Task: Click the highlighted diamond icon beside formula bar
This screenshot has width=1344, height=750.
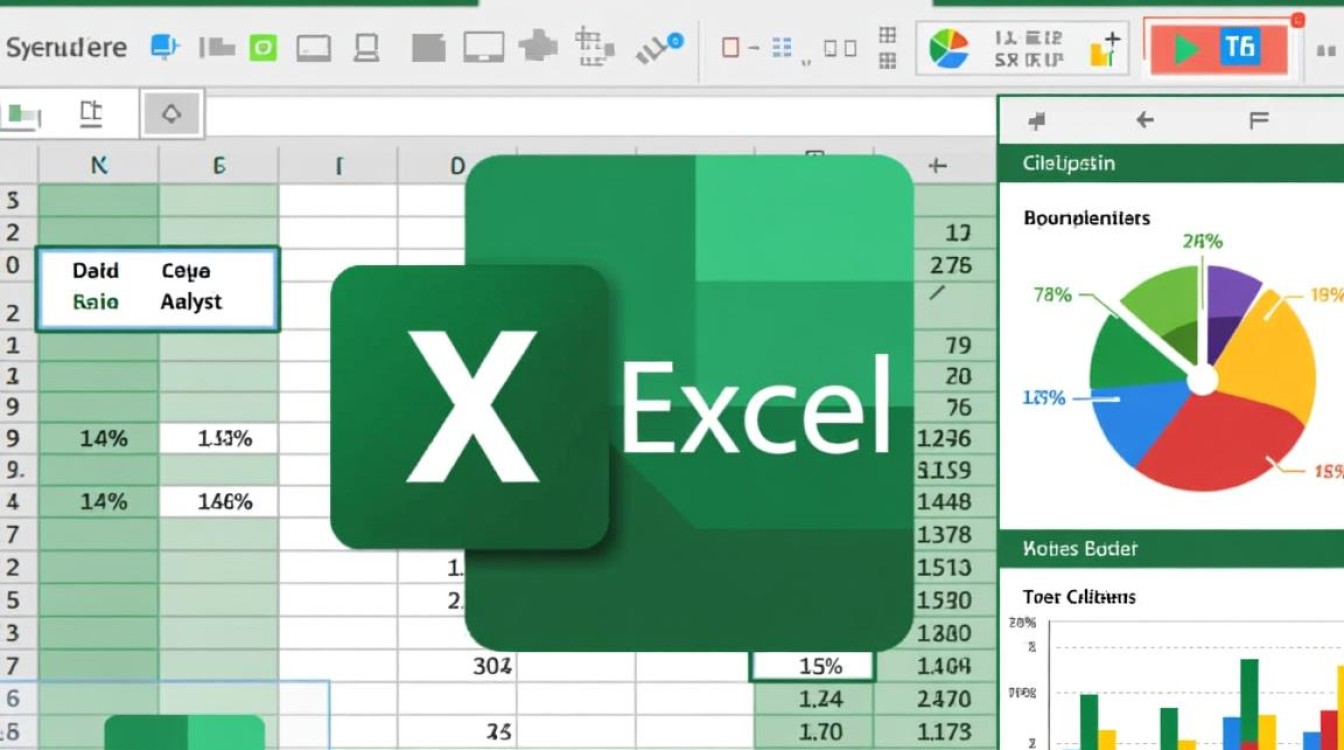Action: point(172,115)
